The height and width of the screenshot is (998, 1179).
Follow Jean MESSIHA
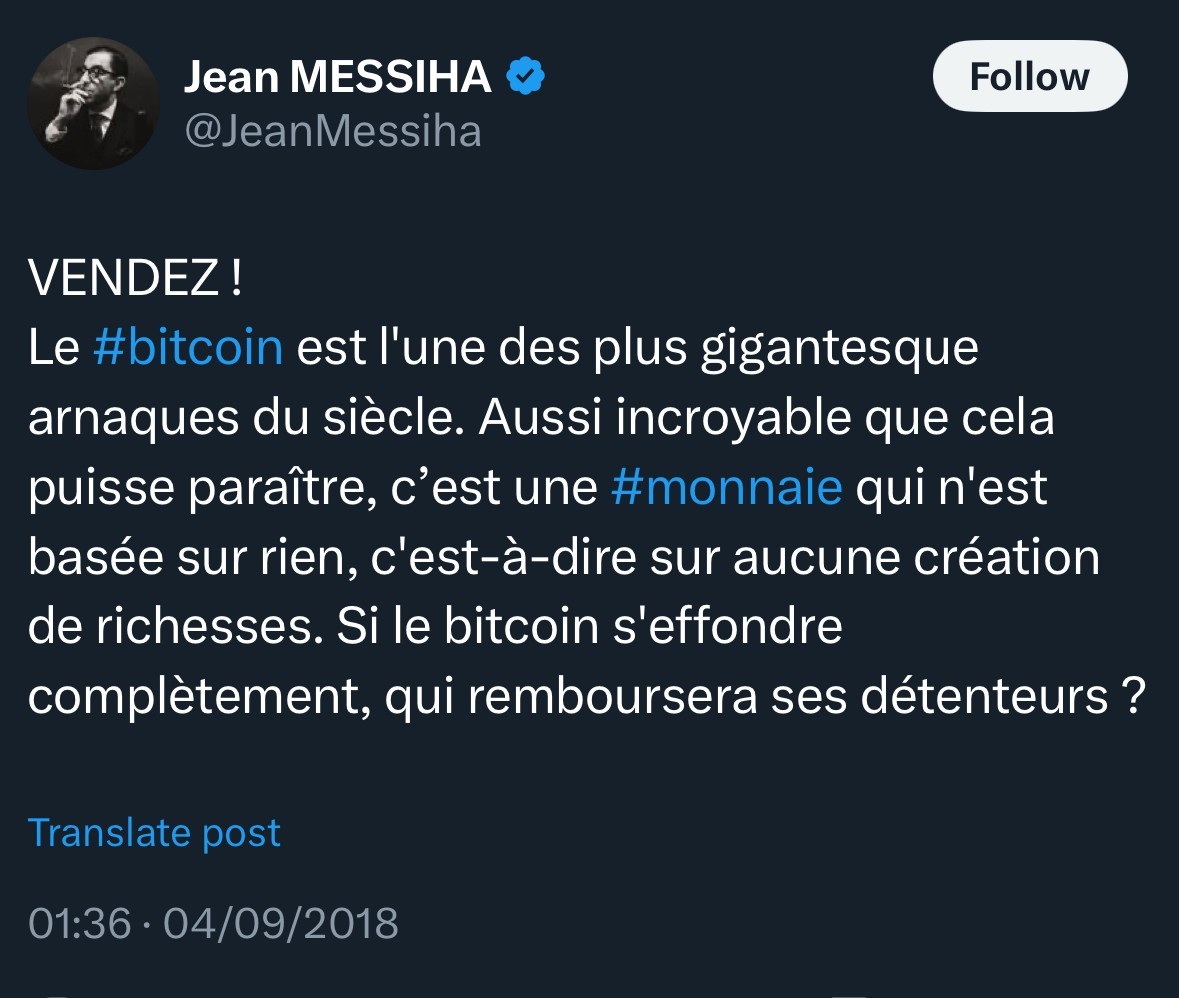tap(1029, 76)
